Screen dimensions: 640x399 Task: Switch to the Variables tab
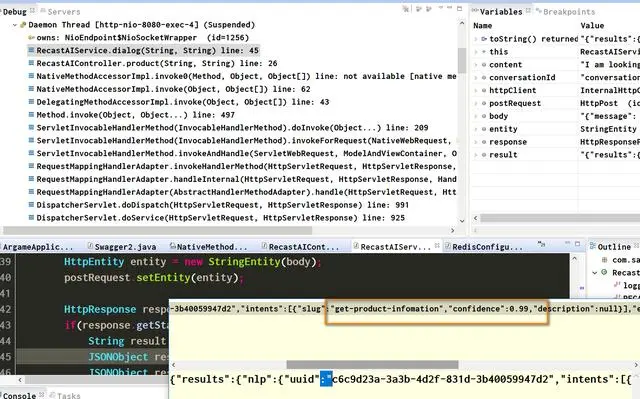point(500,12)
